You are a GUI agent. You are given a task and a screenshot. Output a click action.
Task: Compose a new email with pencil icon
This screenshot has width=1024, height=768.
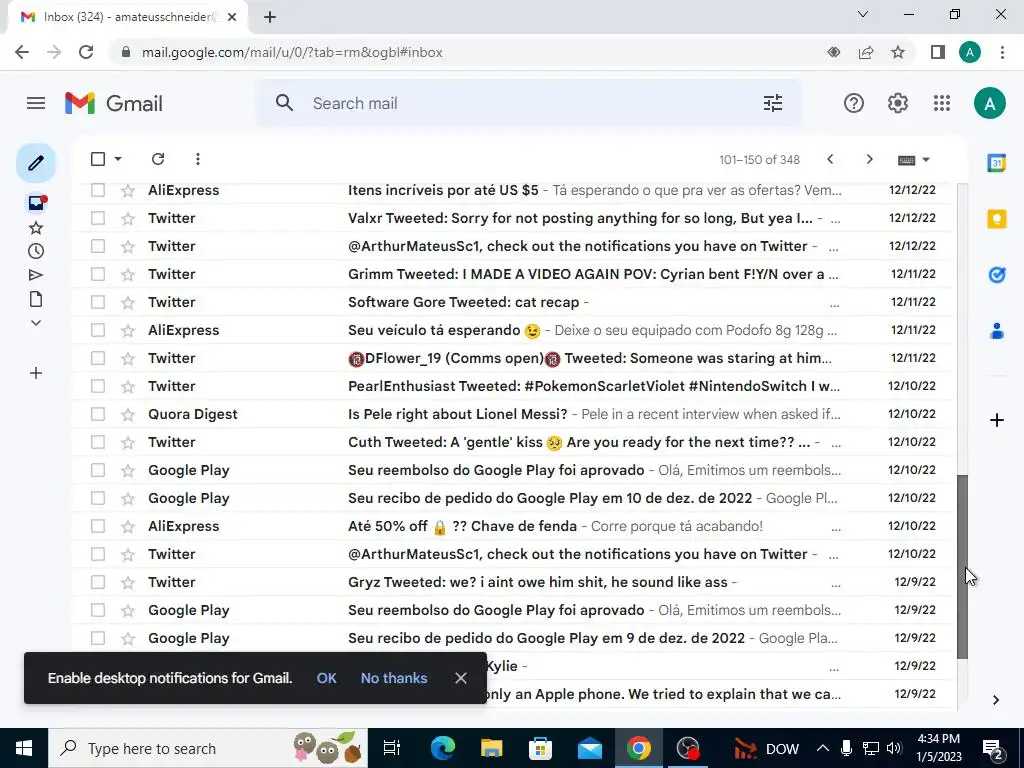36,163
